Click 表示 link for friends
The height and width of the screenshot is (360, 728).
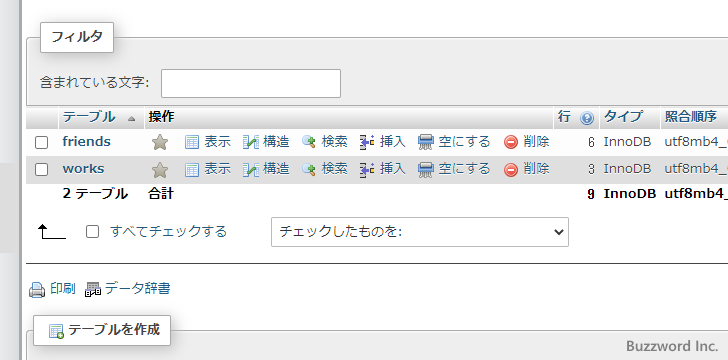coord(218,142)
